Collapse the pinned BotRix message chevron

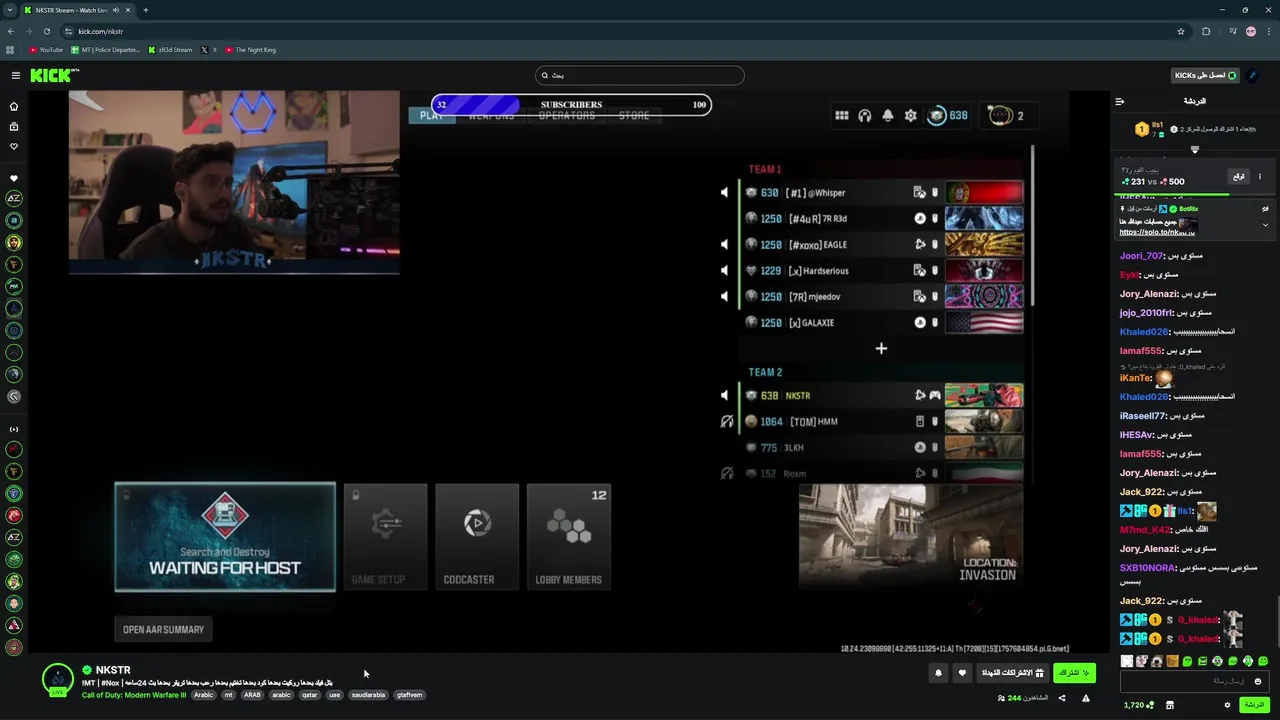(1265, 225)
